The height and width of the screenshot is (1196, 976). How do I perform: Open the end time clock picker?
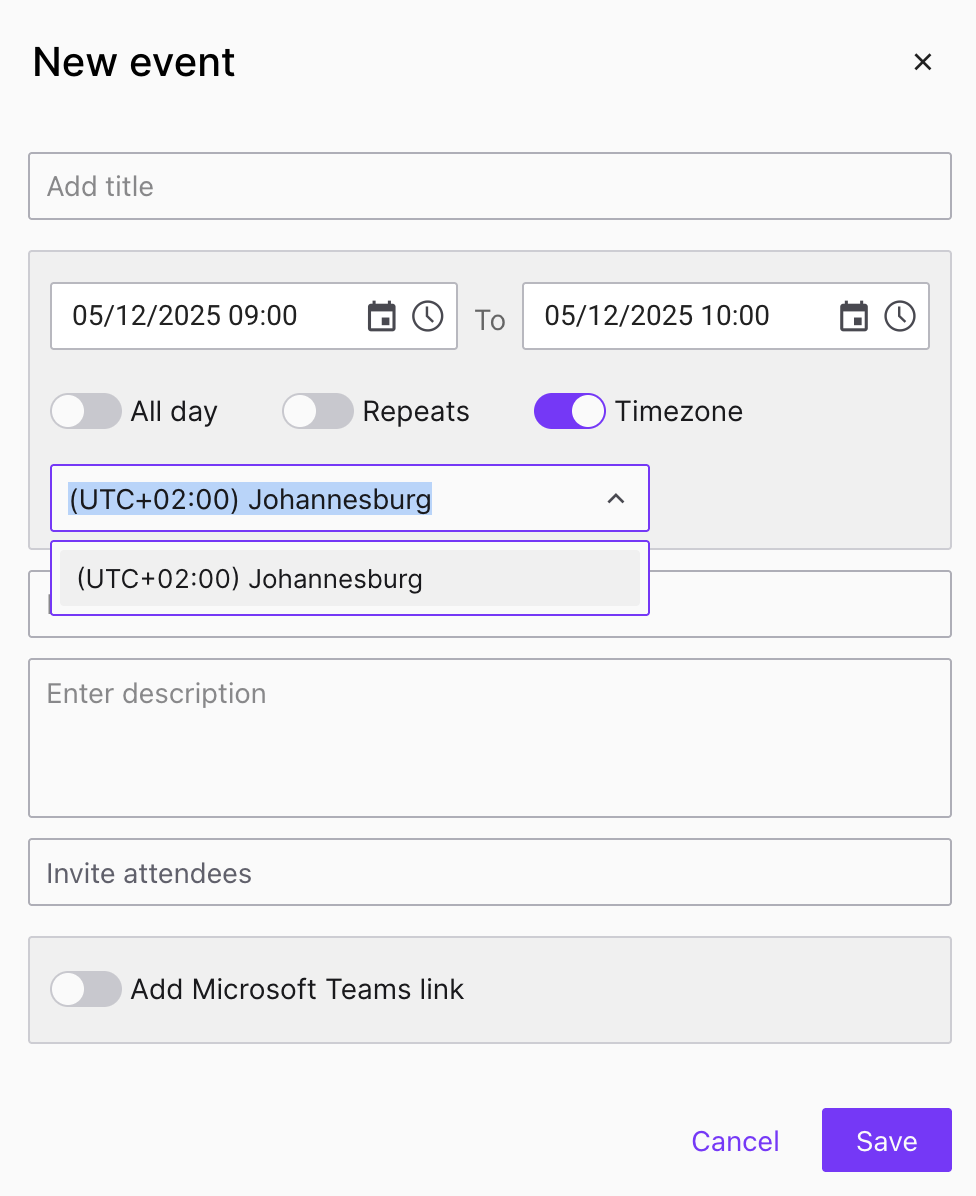point(900,316)
